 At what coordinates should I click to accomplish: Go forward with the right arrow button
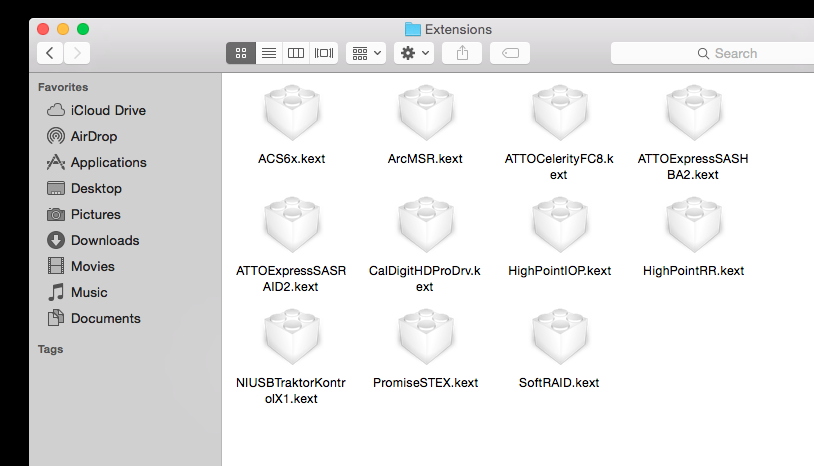[77, 53]
